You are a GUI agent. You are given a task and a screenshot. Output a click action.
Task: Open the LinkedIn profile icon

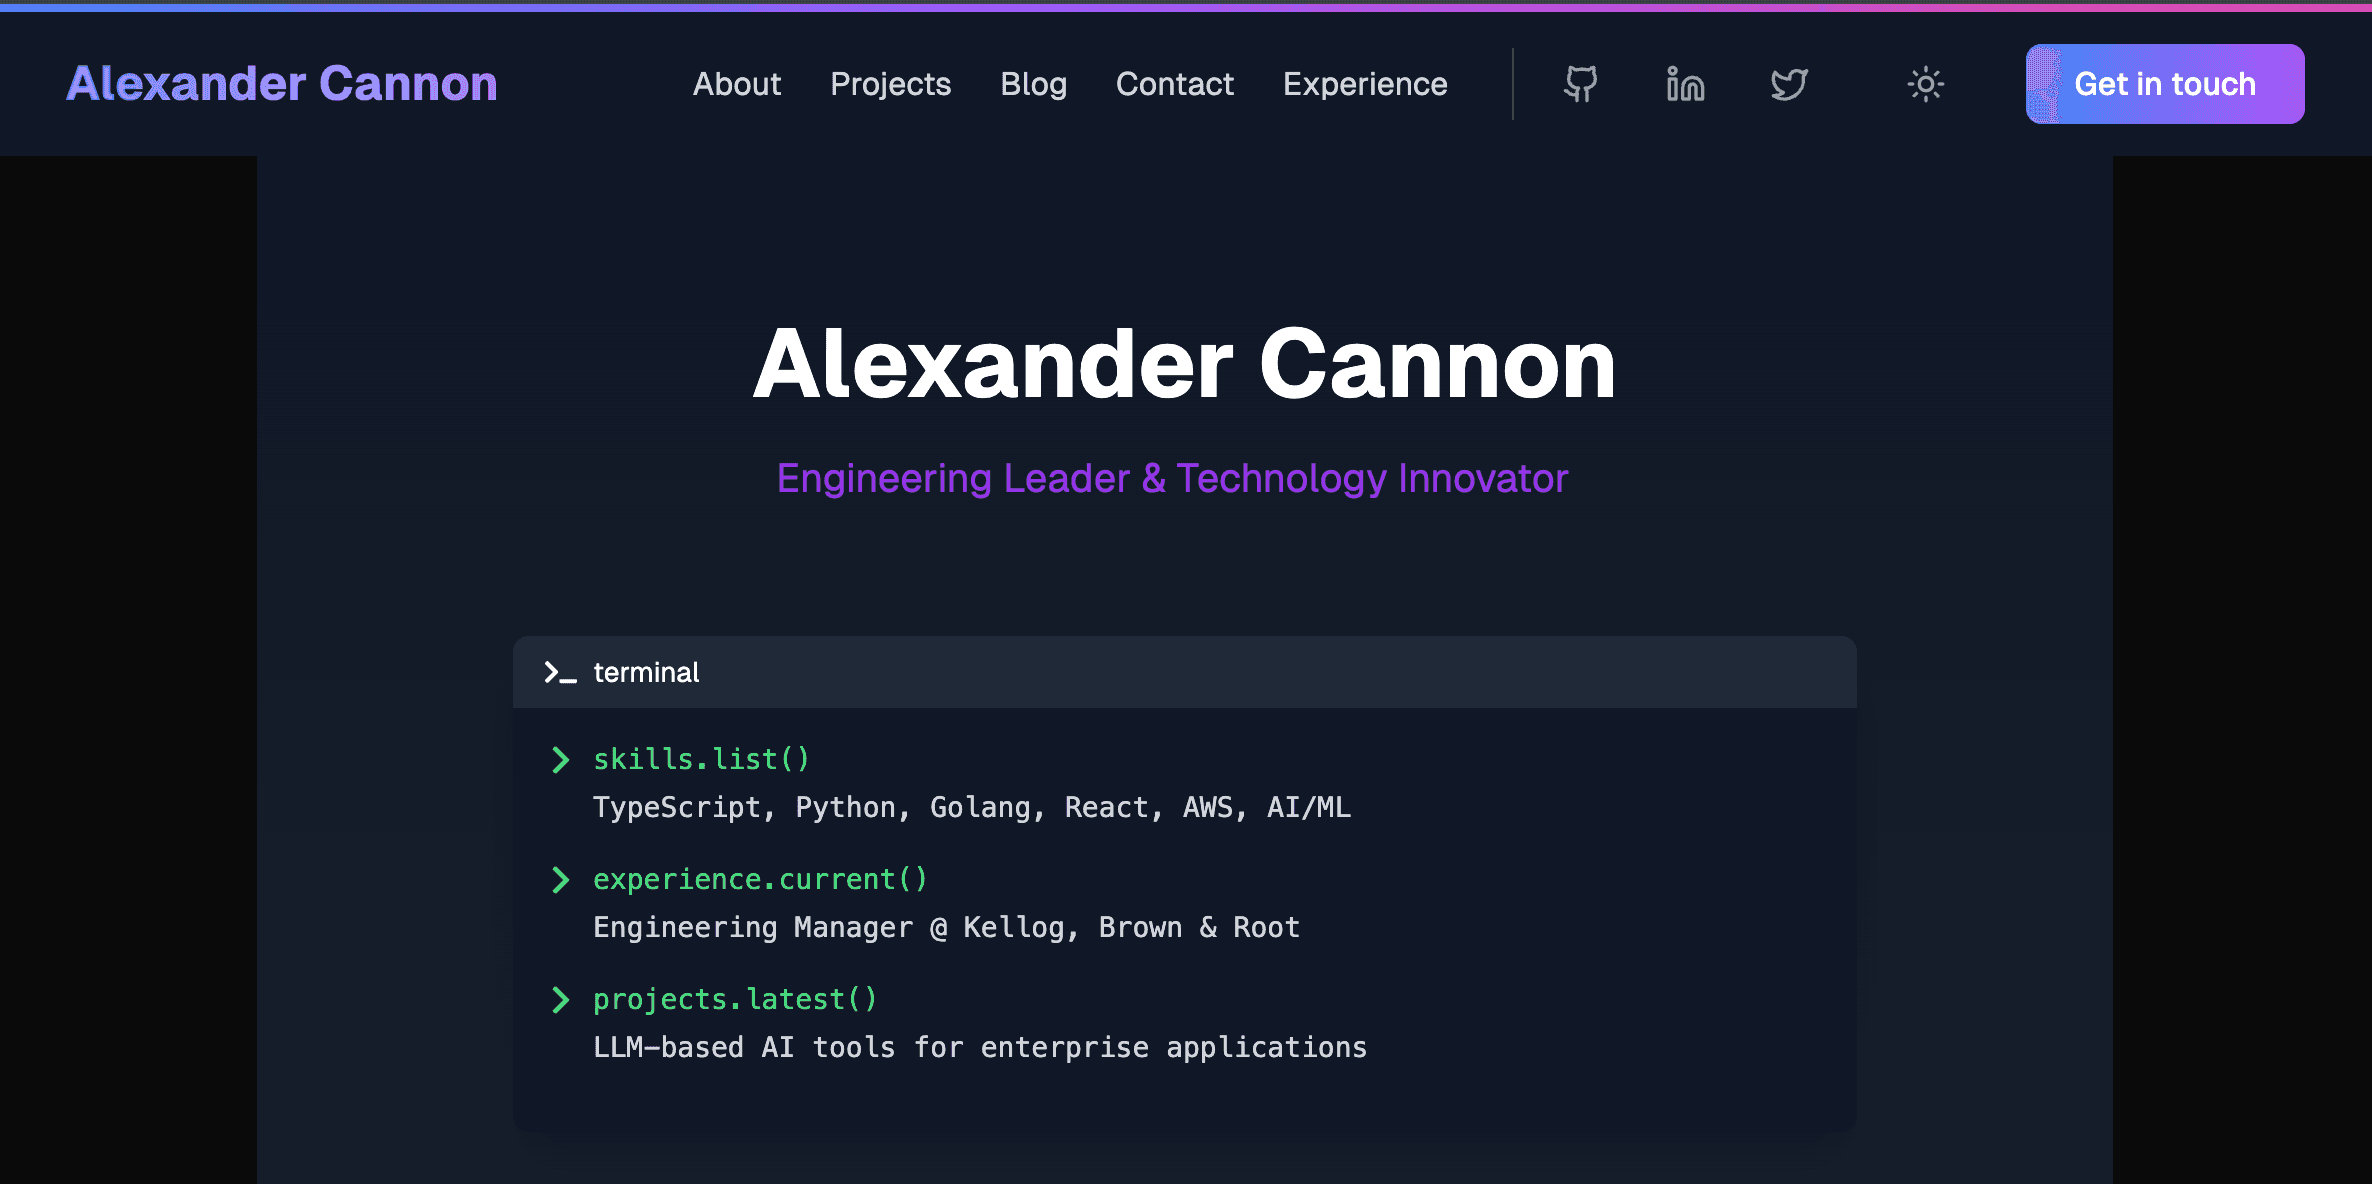1685,84
